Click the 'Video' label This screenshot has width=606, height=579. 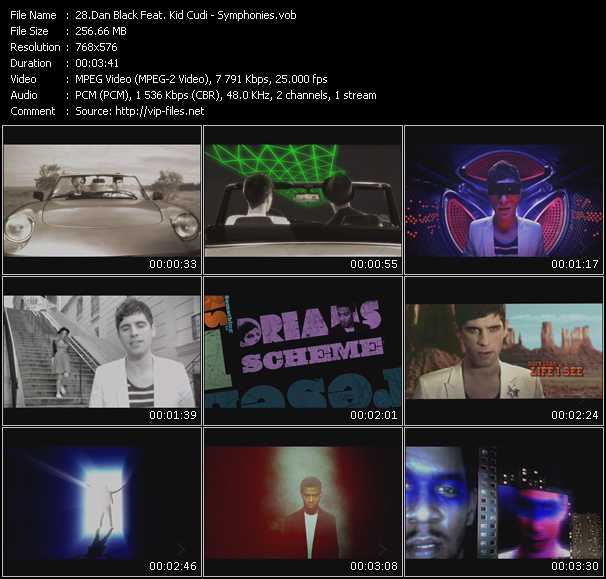tap(23, 79)
